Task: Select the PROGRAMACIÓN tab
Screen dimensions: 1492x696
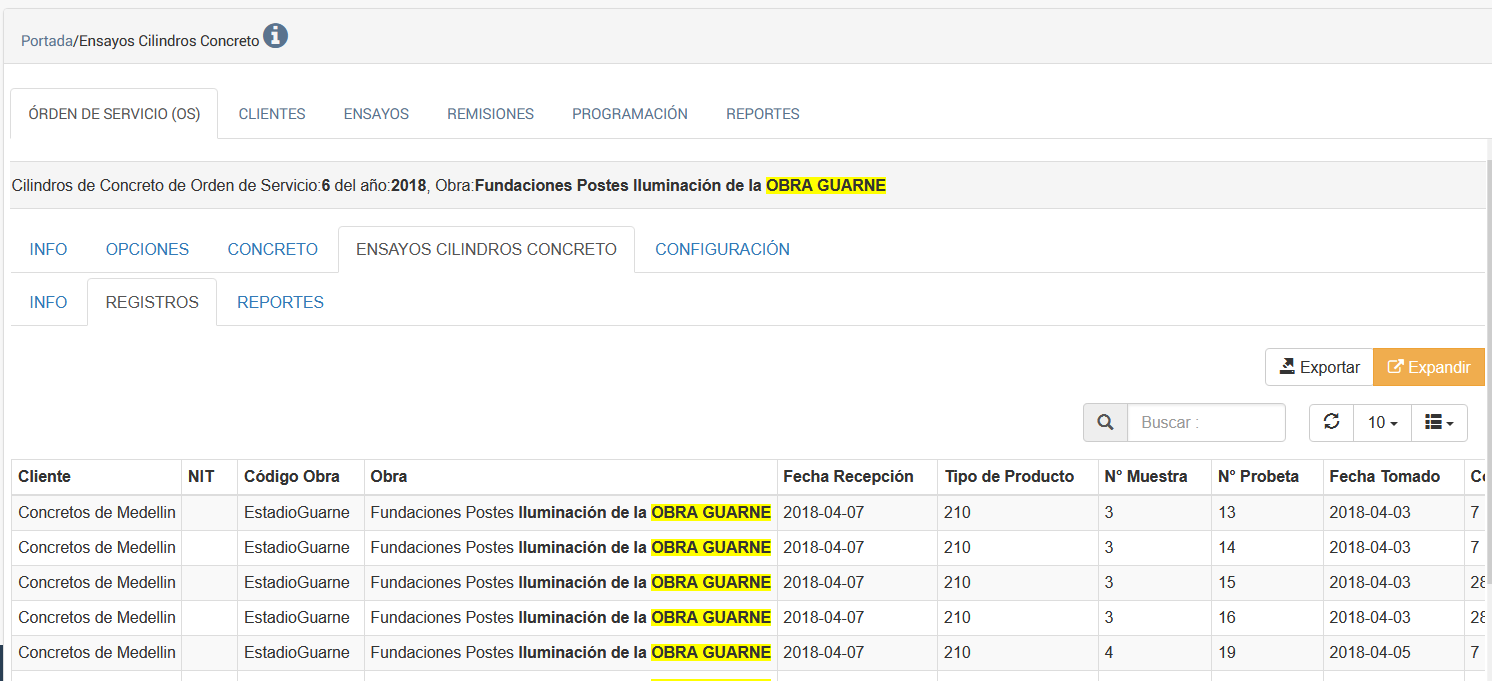Action: coord(629,114)
